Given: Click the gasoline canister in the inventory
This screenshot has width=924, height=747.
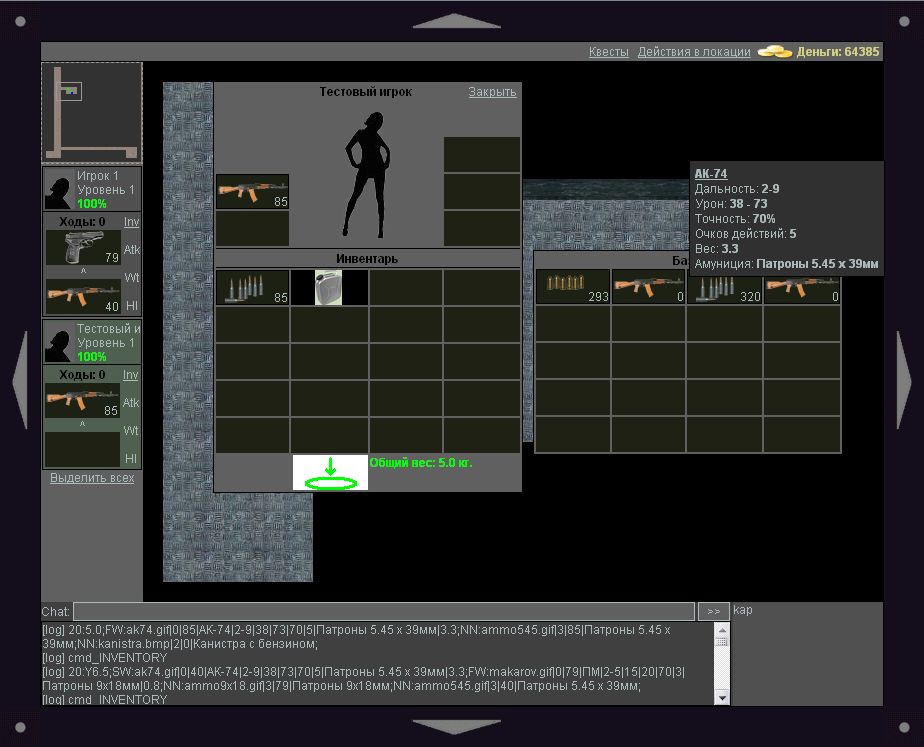Looking at the screenshot, I should [x=329, y=287].
